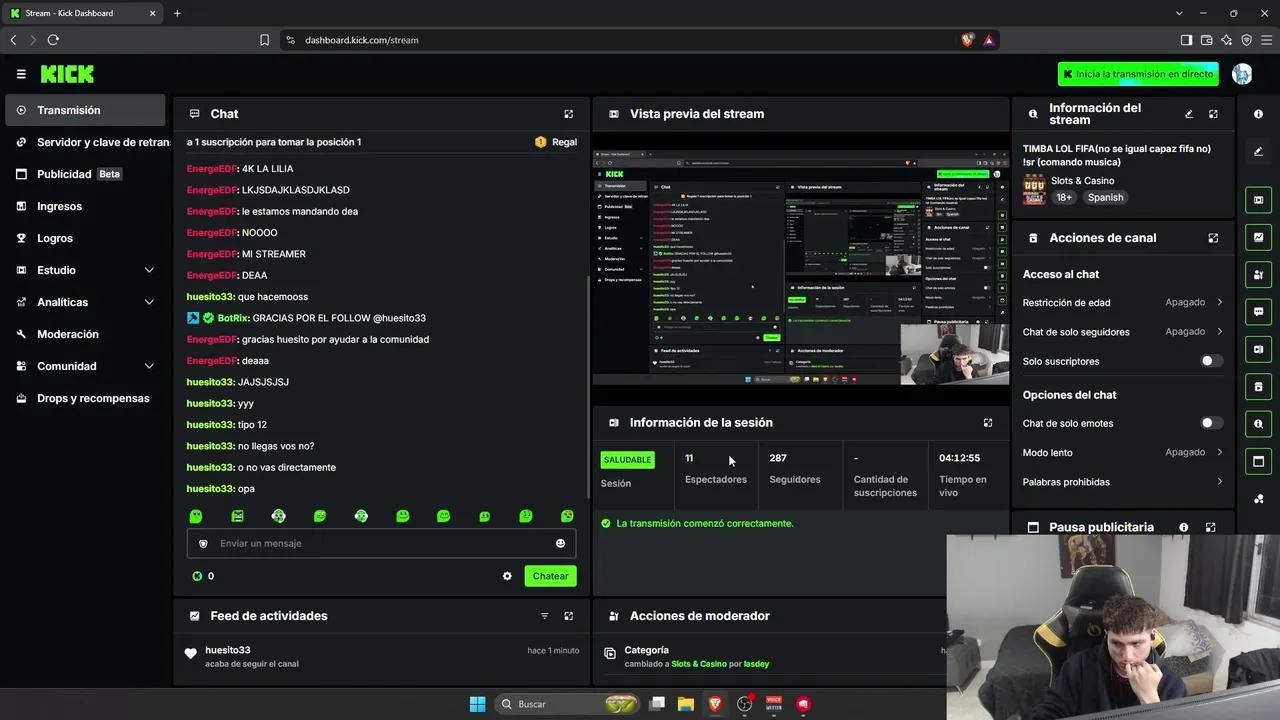Click the info icon in right rail

(1258, 114)
